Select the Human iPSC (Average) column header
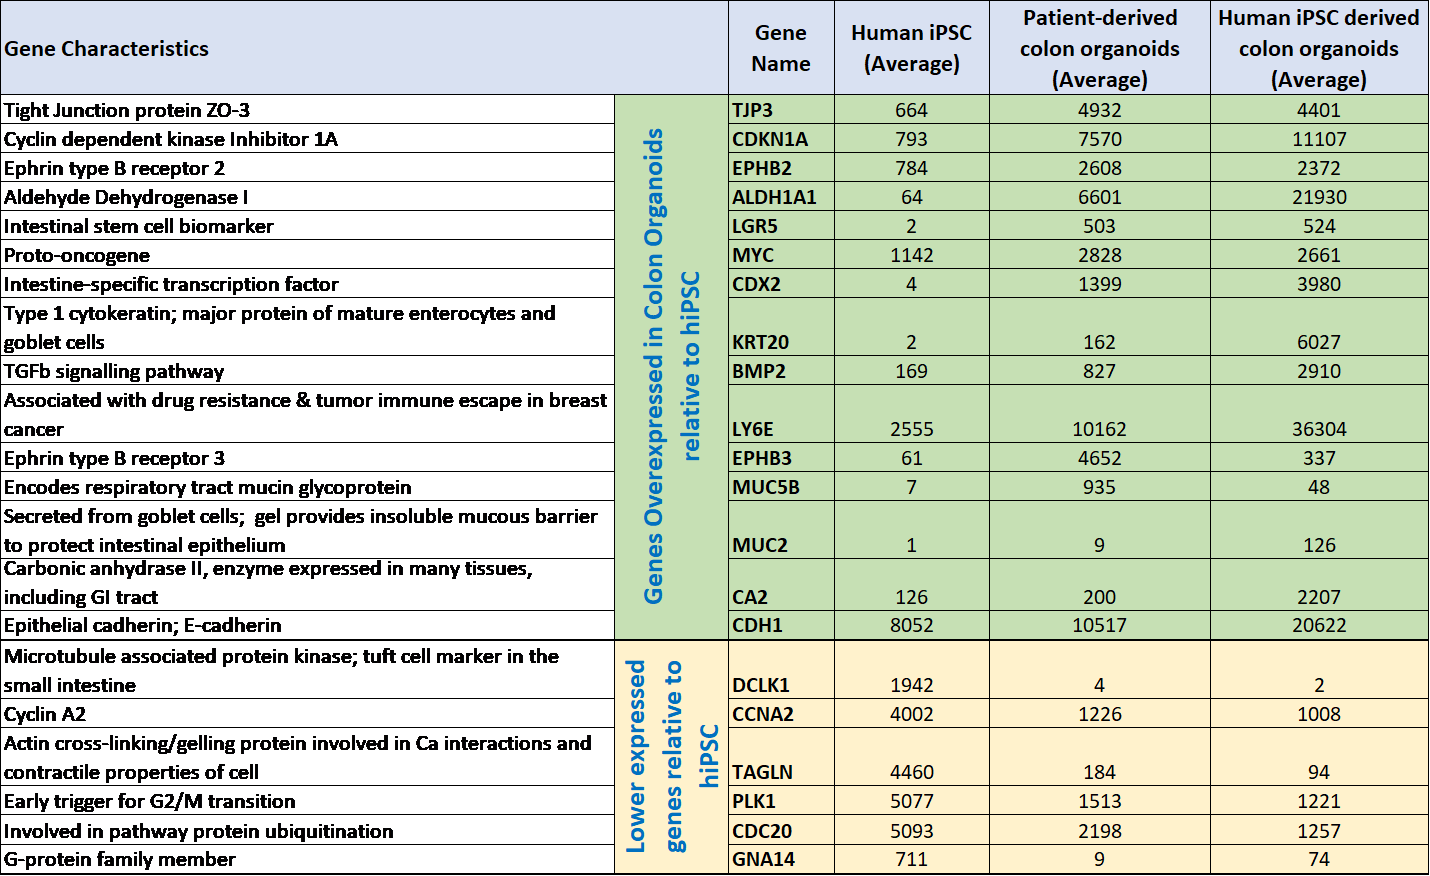Image resolution: width=1430 pixels, height=876 pixels. point(911,48)
